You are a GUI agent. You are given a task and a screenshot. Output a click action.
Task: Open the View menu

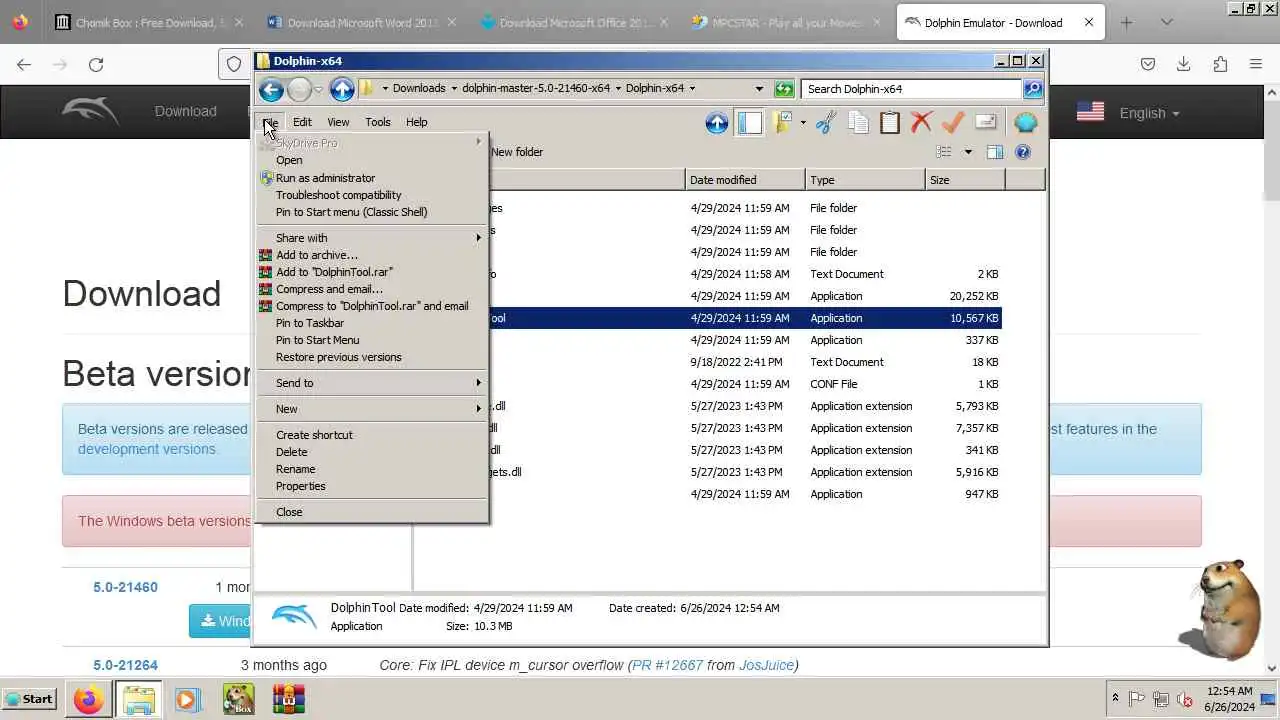tap(338, 122)
